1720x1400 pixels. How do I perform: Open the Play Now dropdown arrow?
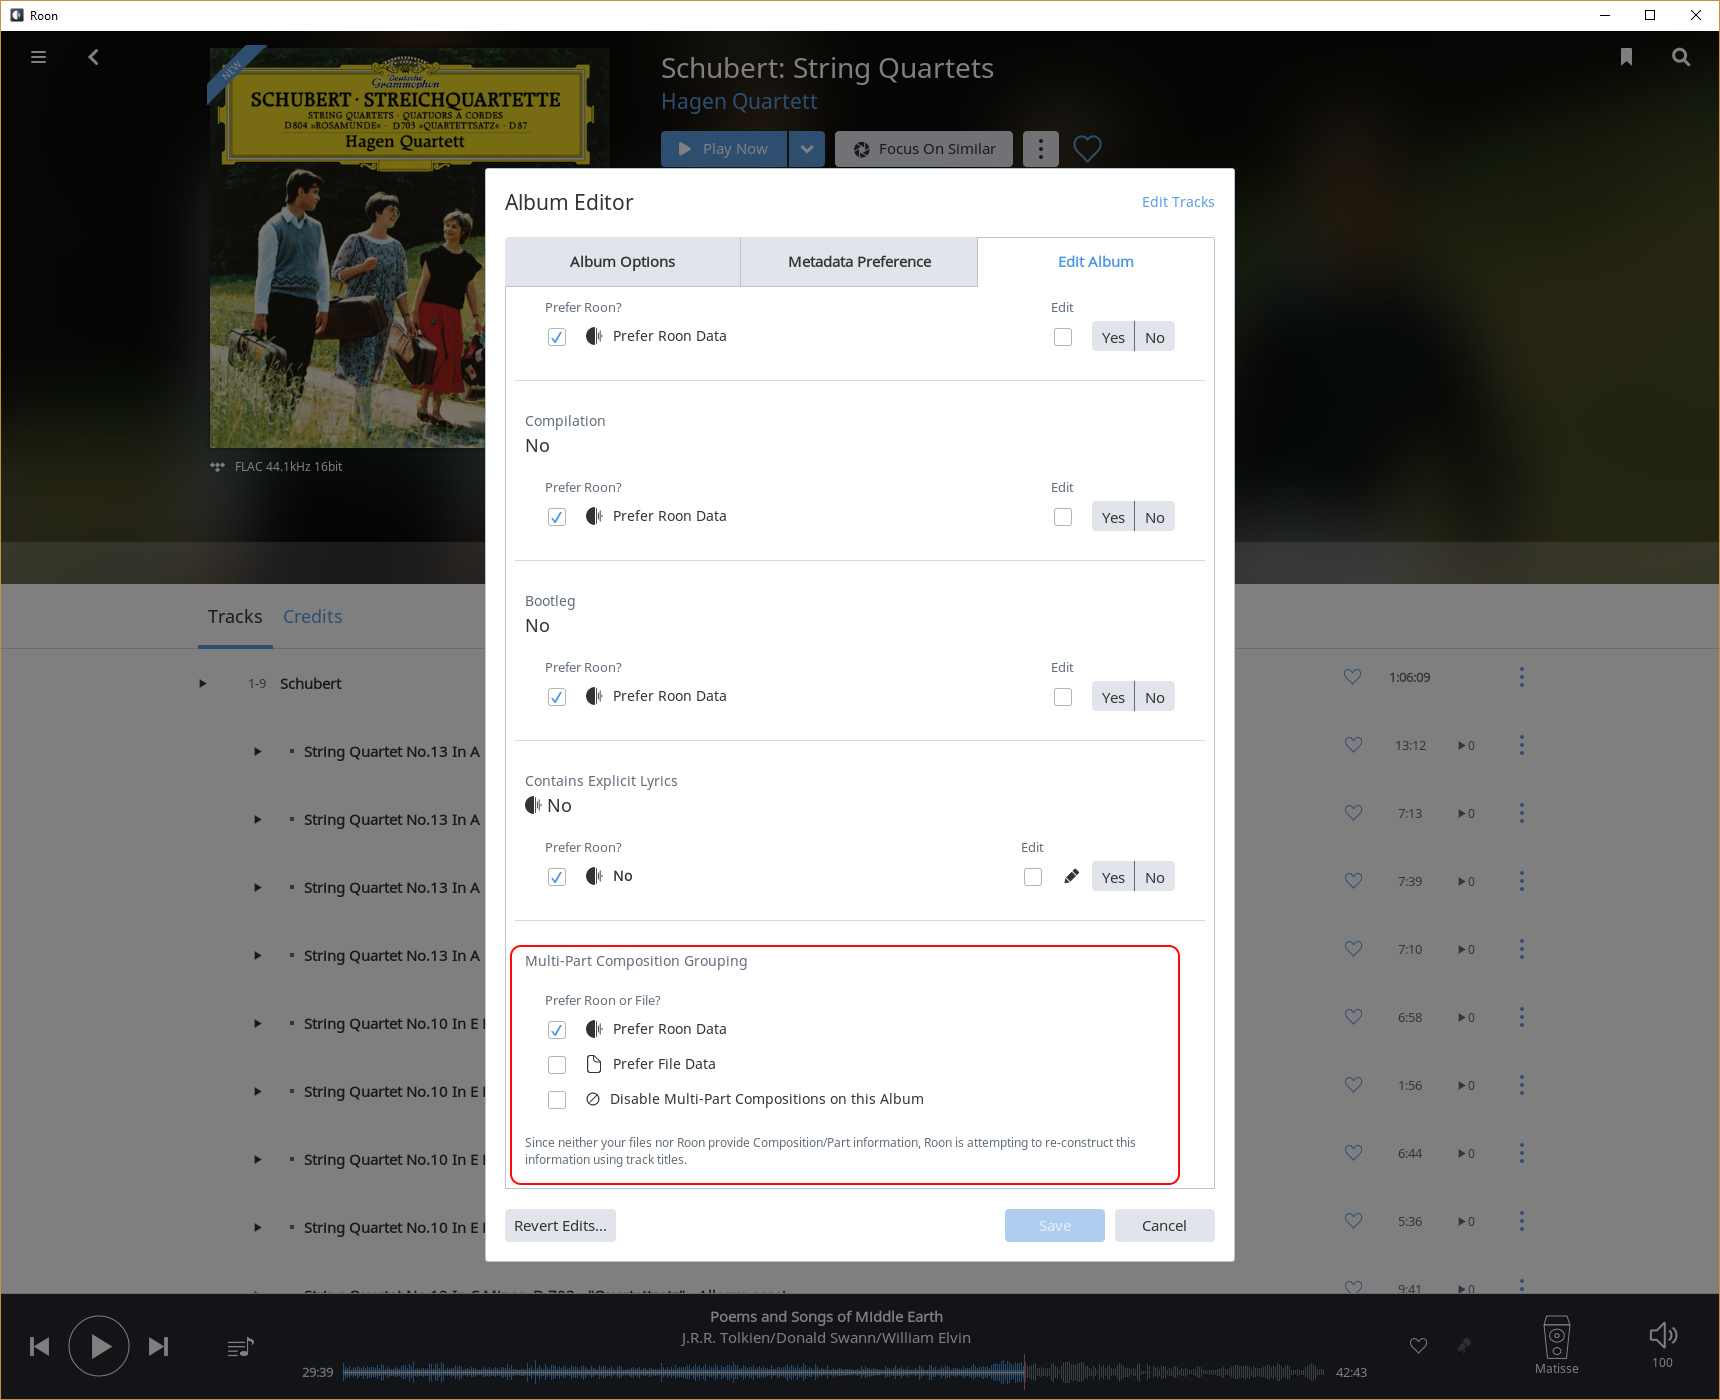[x=807, y=149]
